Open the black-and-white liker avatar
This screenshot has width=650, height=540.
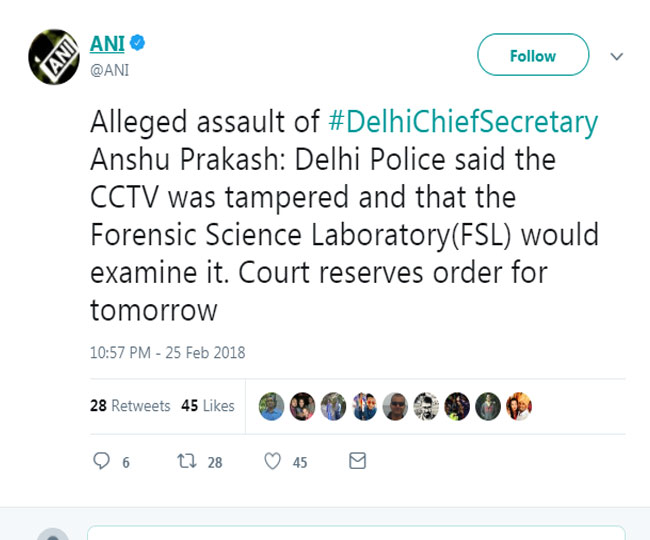426,405
